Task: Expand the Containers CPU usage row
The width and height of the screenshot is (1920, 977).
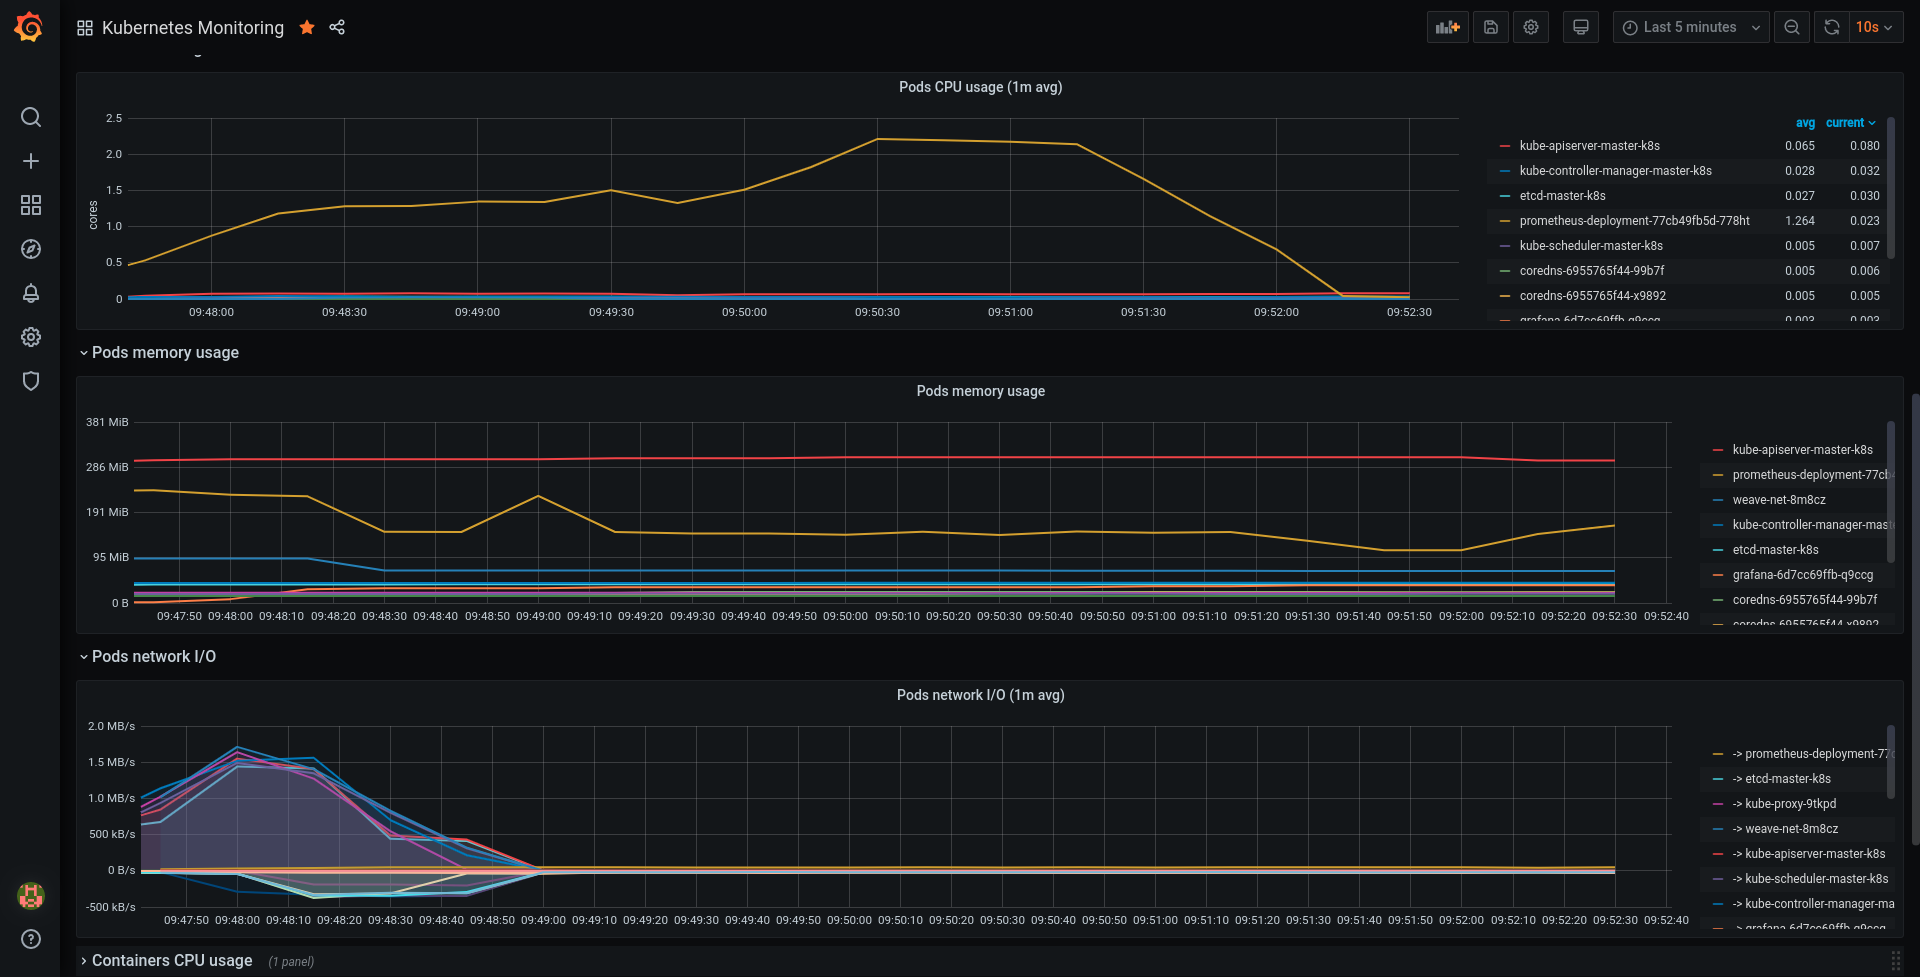Action: point(84,961)
